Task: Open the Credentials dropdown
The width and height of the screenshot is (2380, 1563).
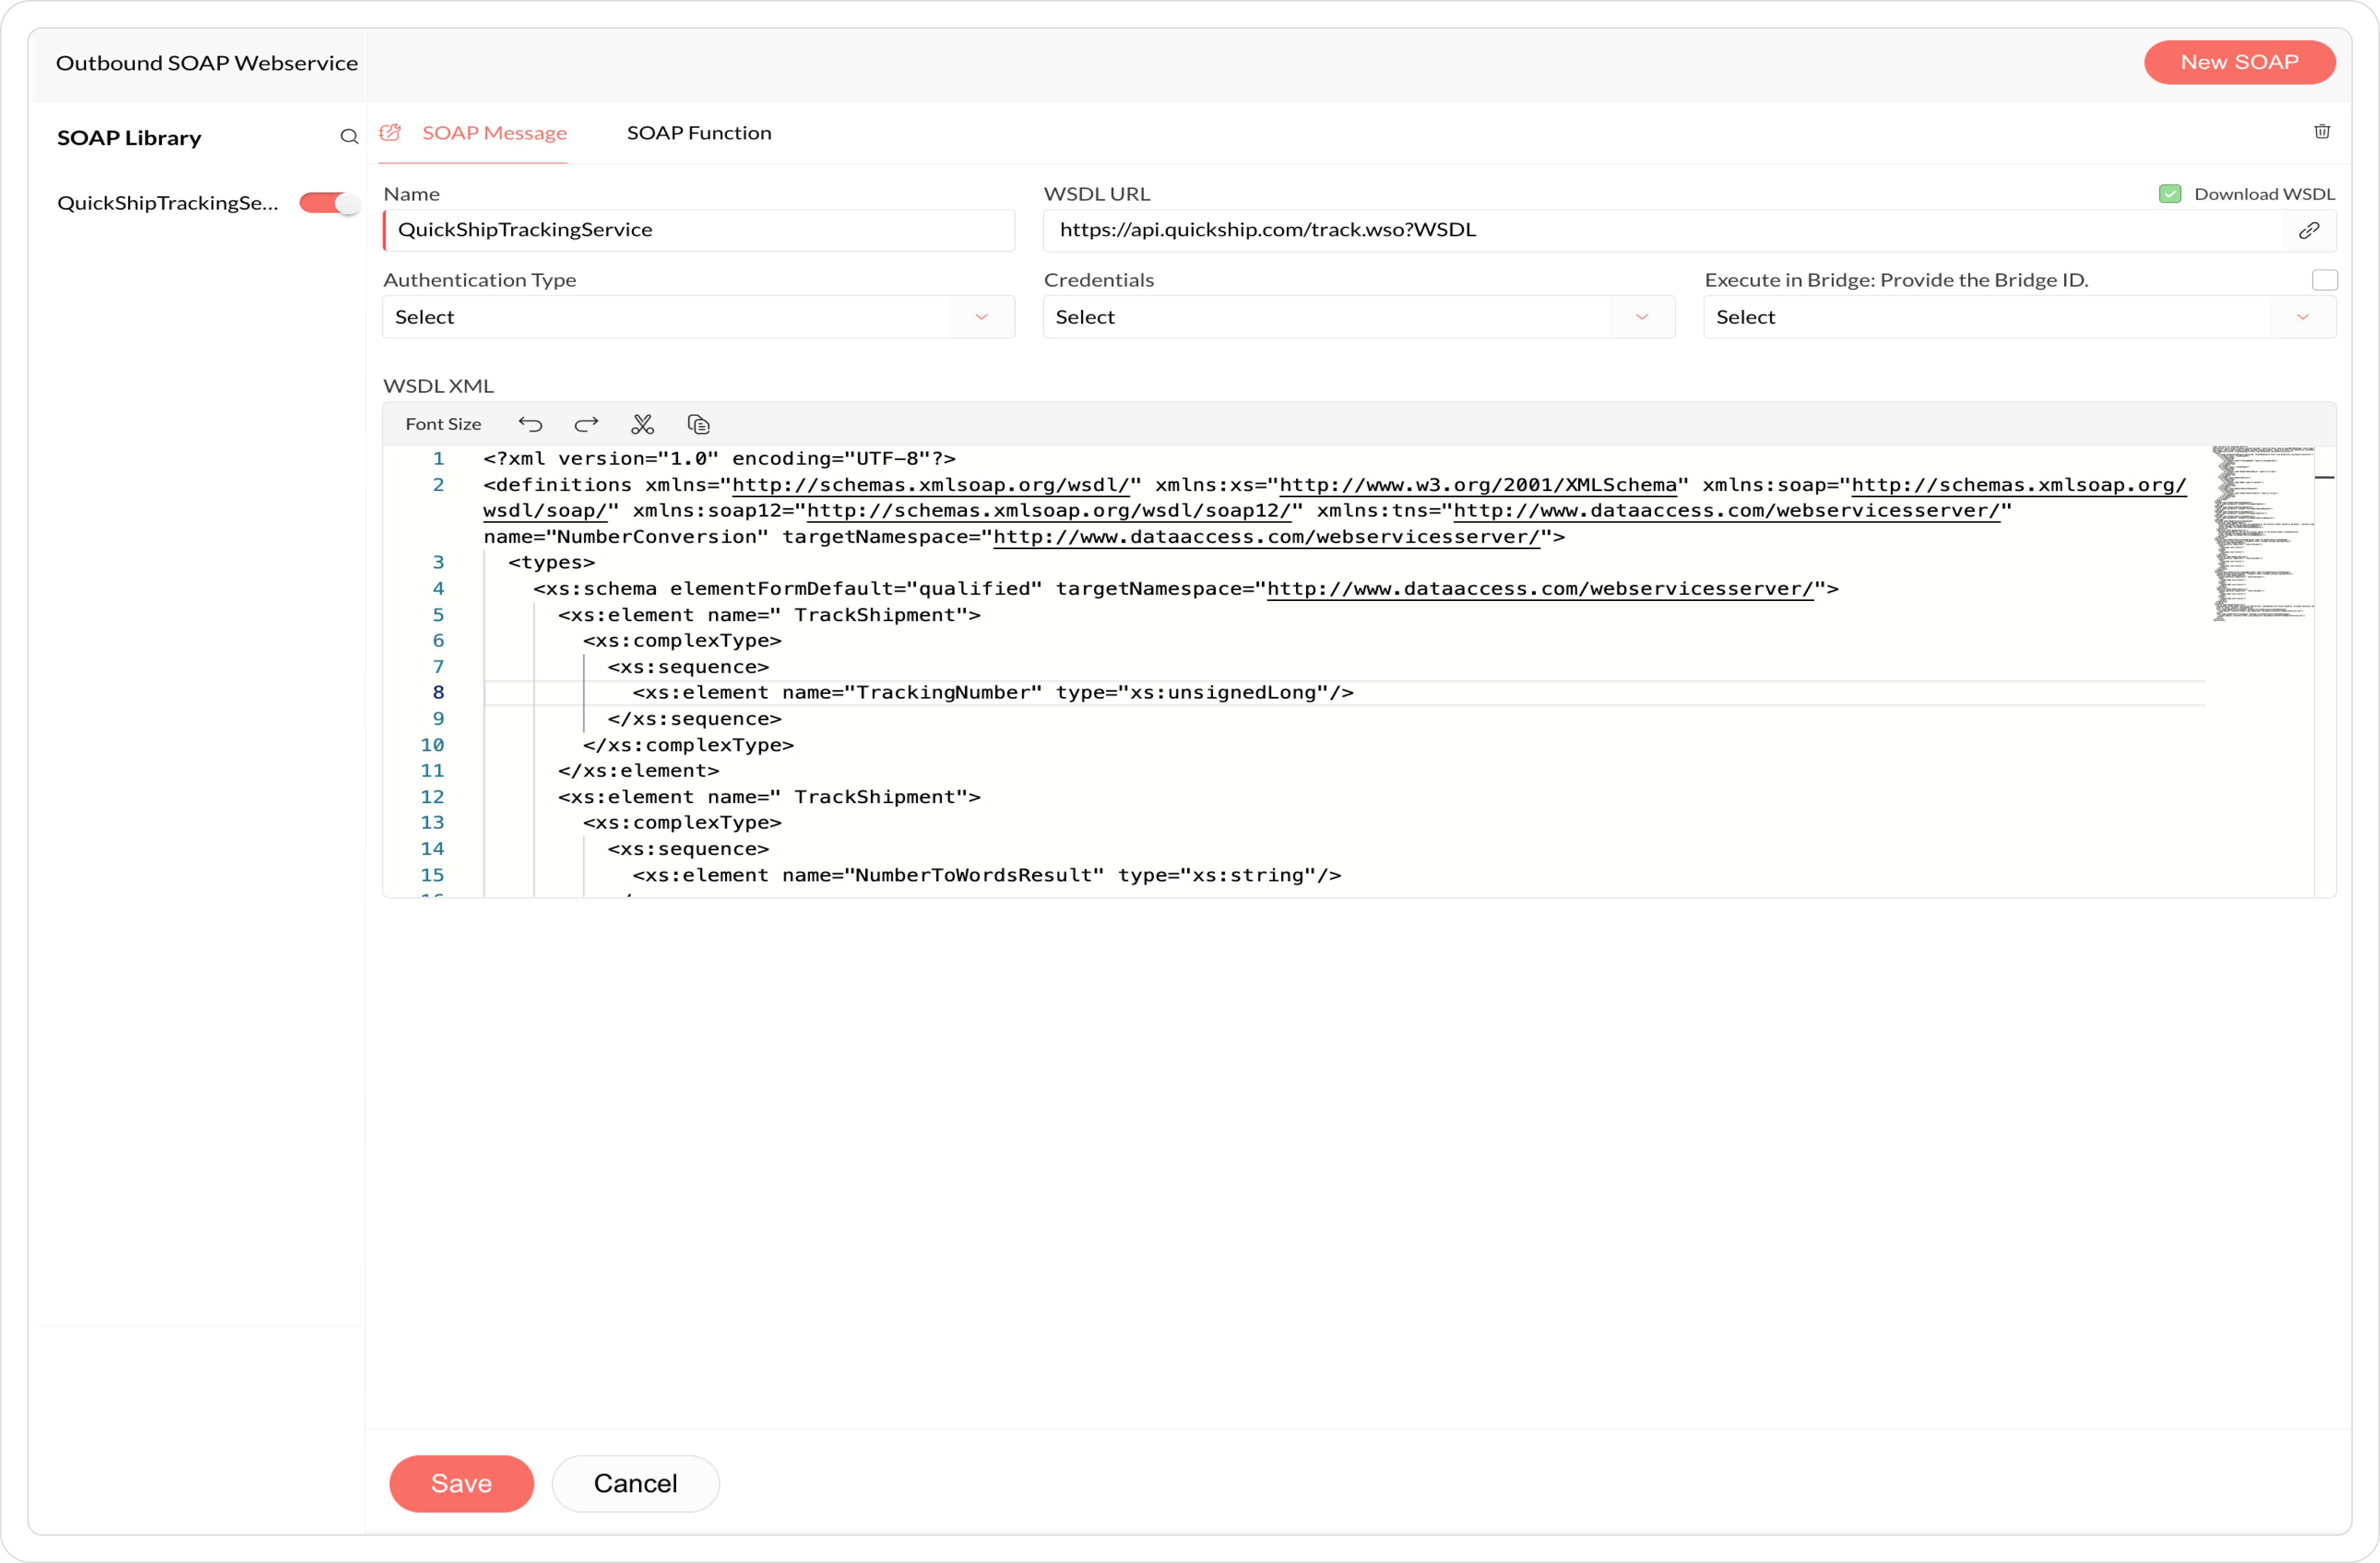Action: tap(1358, 317)
